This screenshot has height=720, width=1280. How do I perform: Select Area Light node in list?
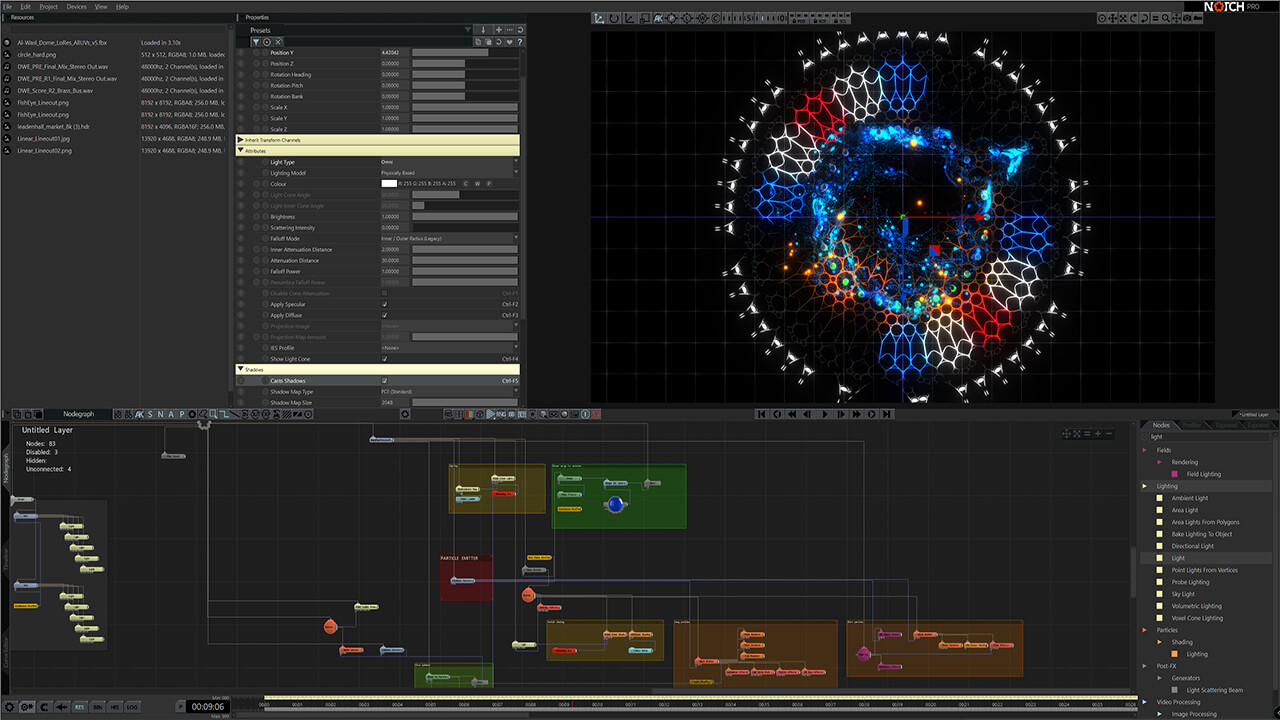pyautogui.click(x=1185, y=510)
